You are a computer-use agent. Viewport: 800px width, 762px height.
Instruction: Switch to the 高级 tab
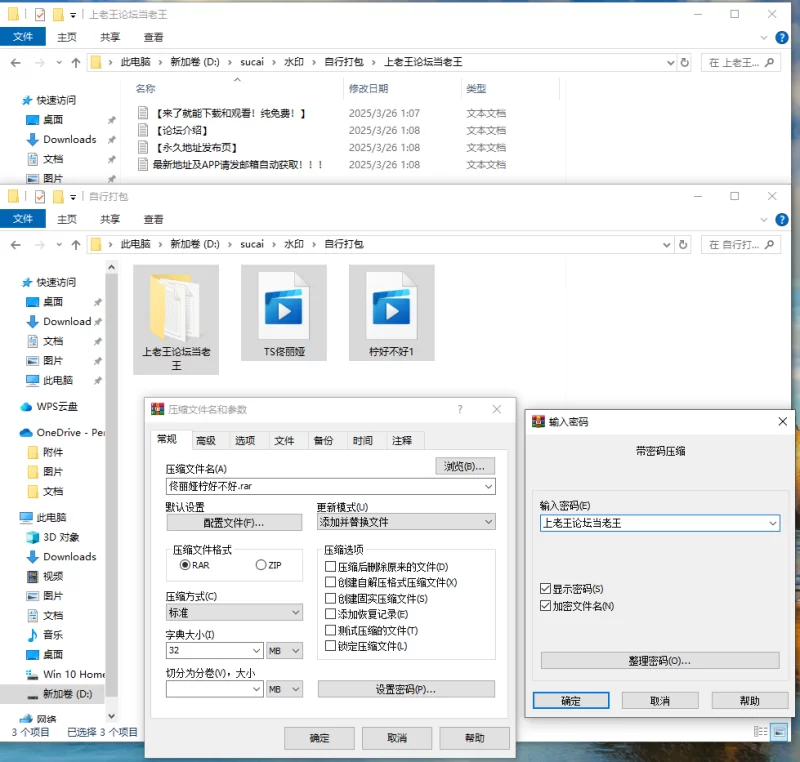coord(206,441)
